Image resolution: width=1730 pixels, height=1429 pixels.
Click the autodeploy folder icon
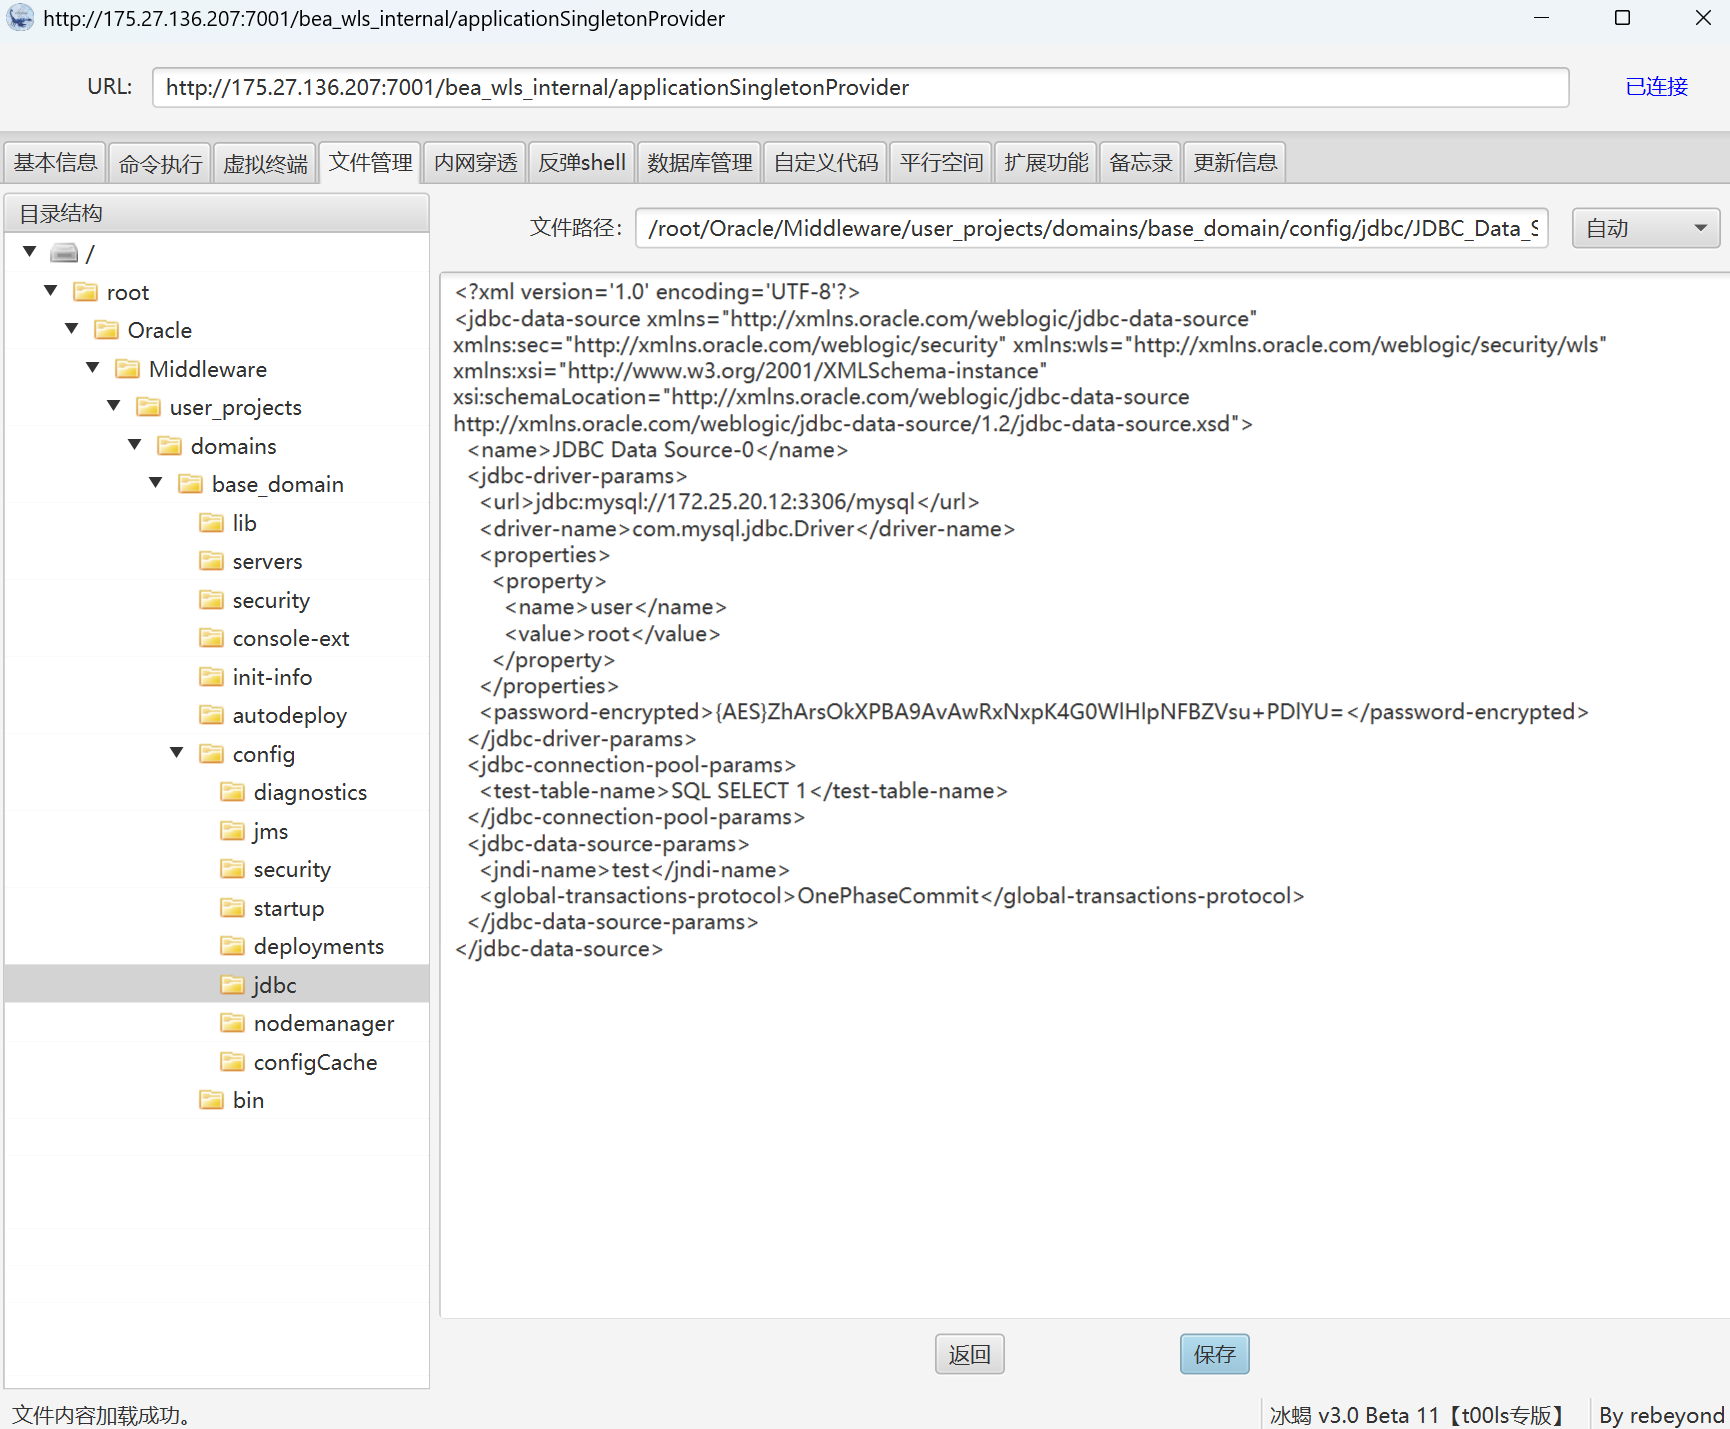(x=211, y=715)
